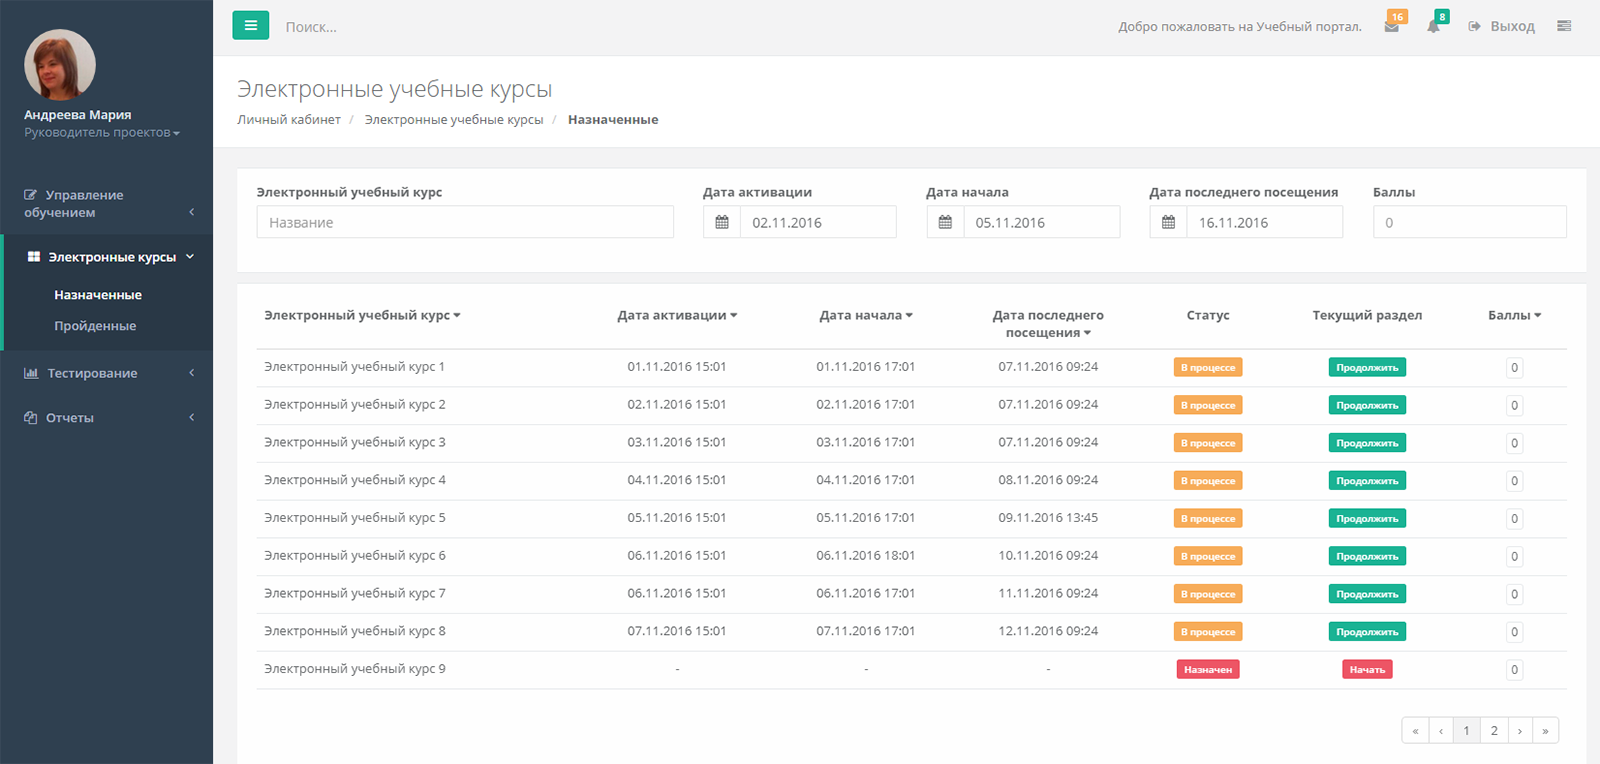Select page 1 in pagination
This screenshot has height=764, width=1600.
pos(1467,731)
